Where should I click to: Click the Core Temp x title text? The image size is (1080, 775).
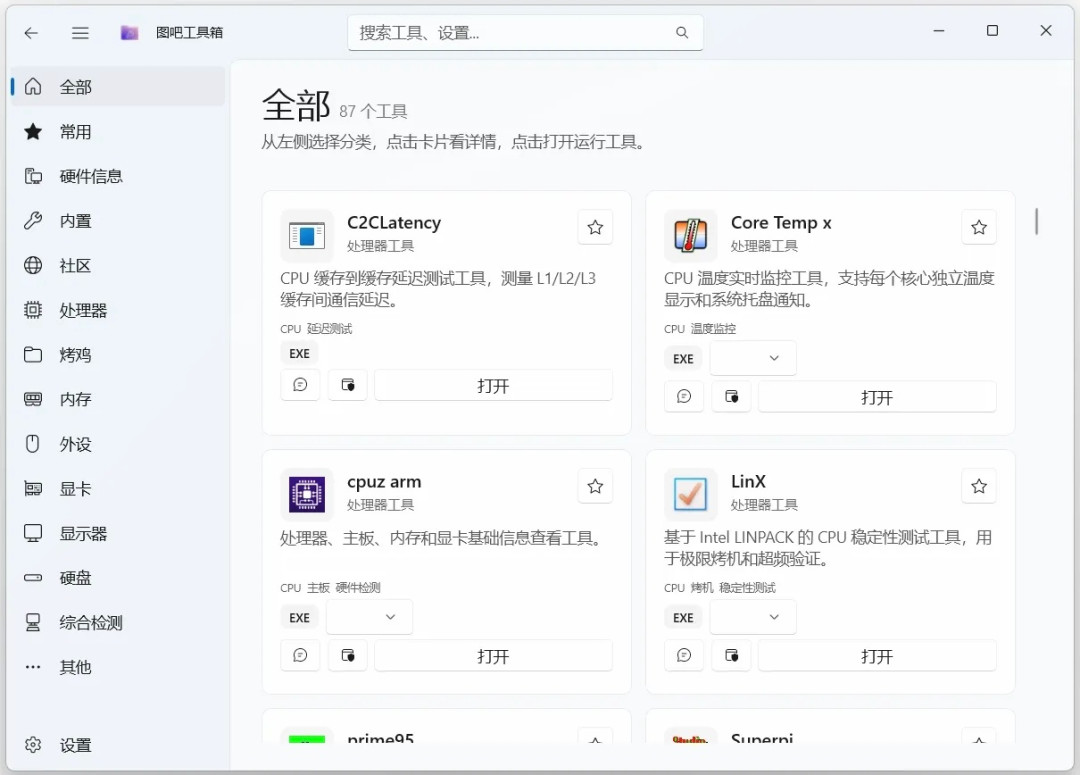tap(781, 223)
